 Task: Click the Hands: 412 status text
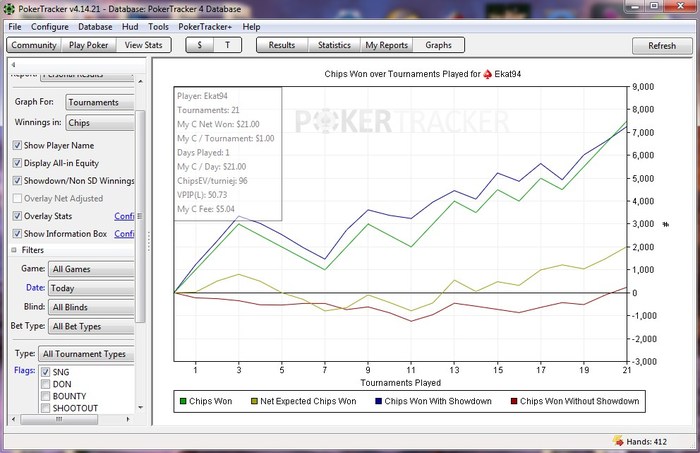click(x=646, y=442)
